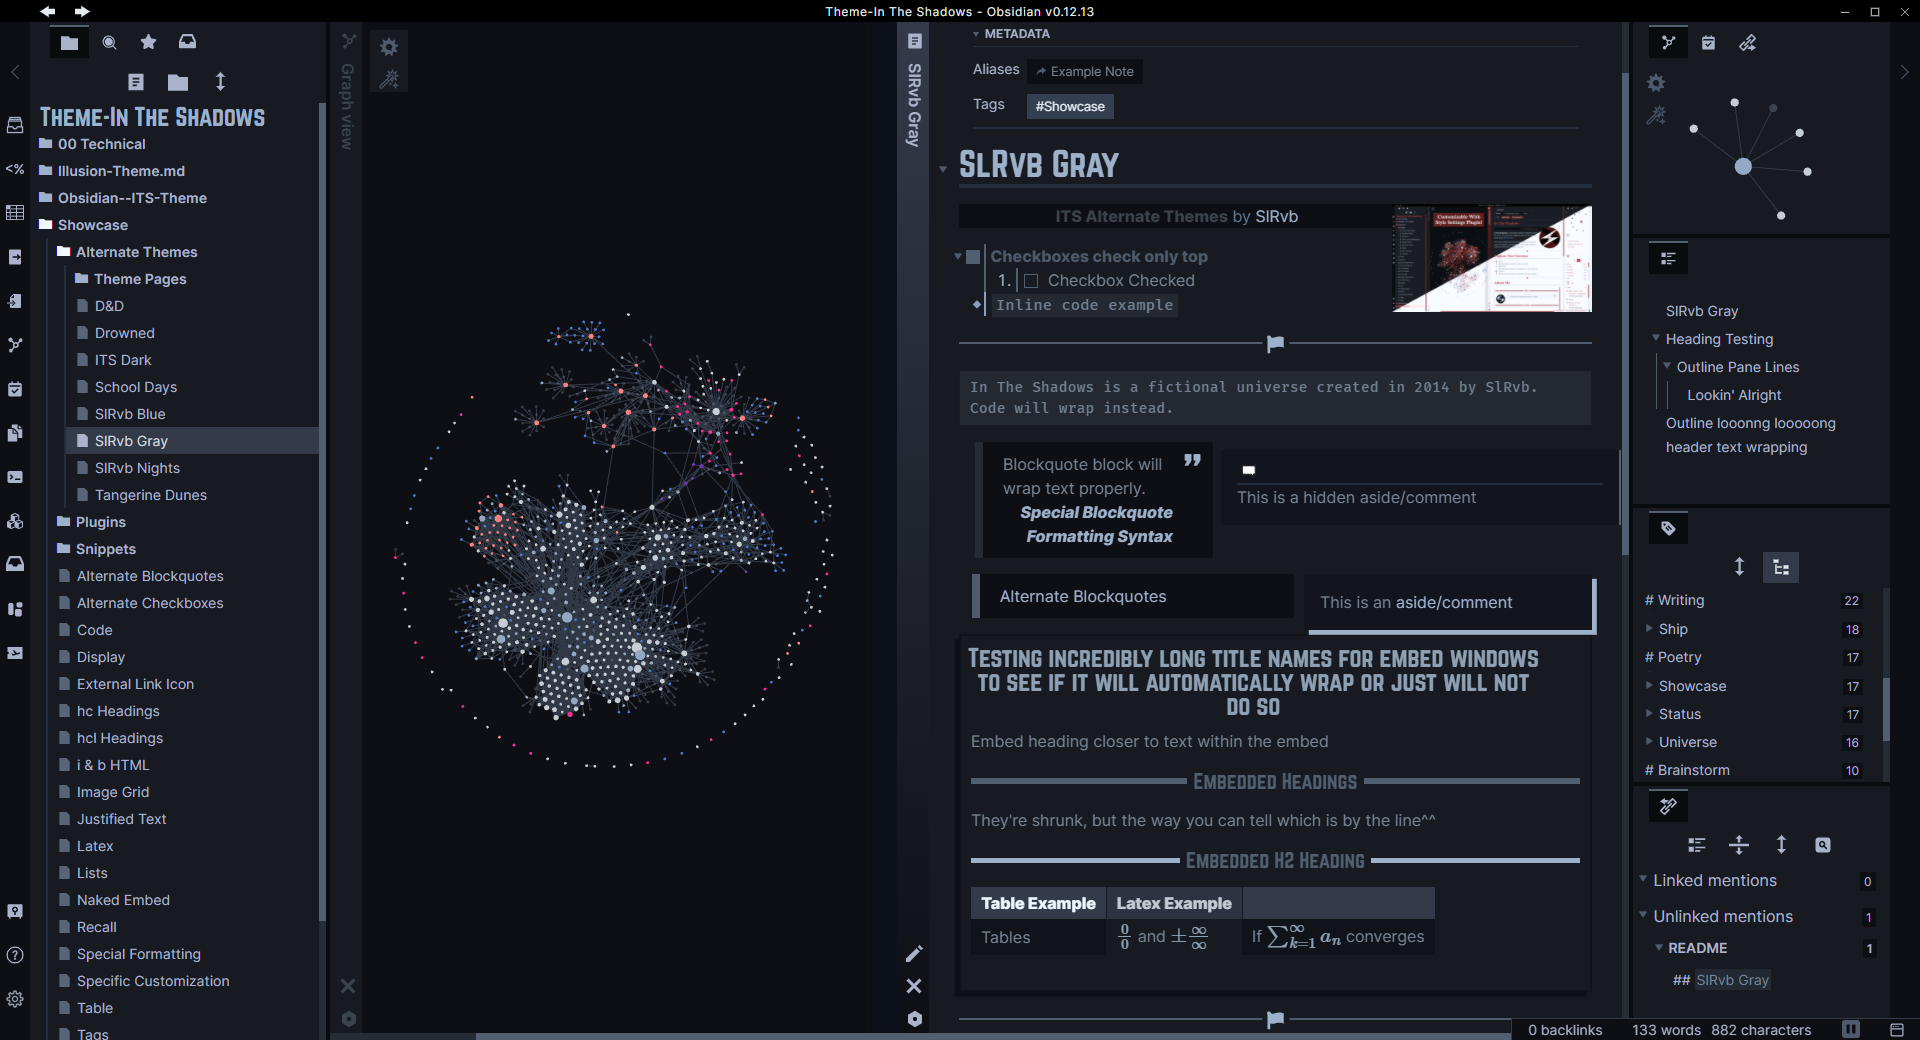Change backlinks sort order
Image resolution: width=1920 pixels, height=1040 pixels.
tap(1781, 845)
